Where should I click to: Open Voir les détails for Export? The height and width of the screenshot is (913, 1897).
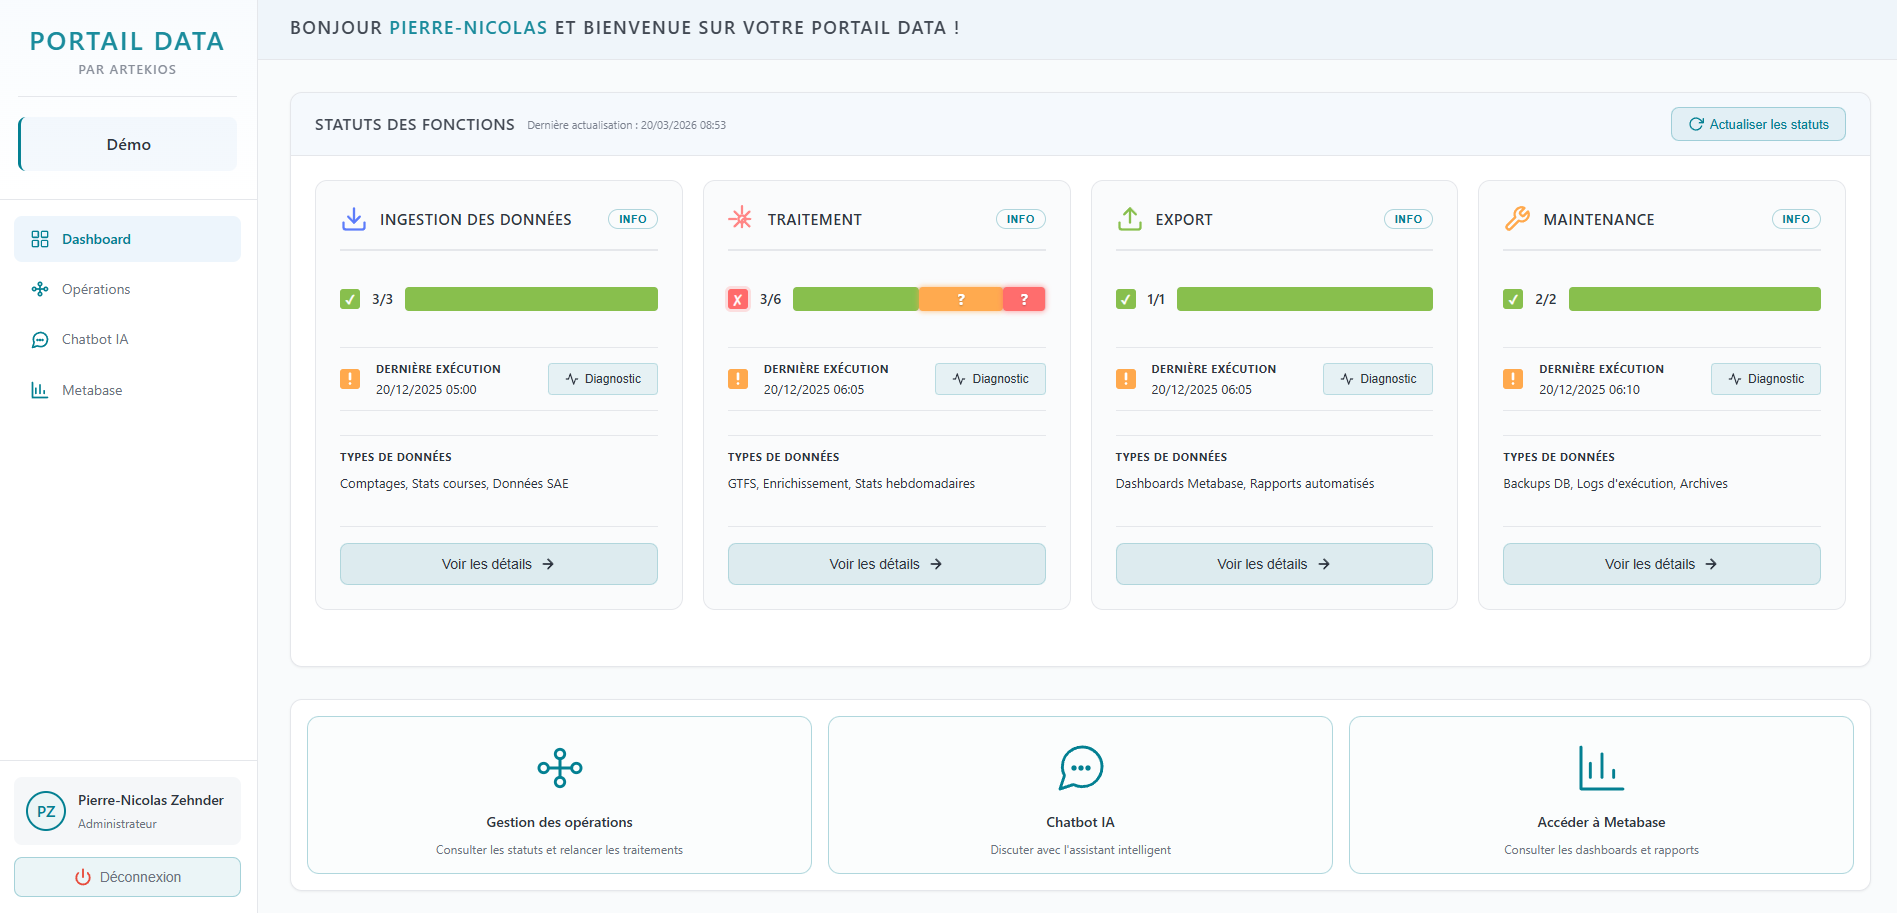(x=1273, y=564)
